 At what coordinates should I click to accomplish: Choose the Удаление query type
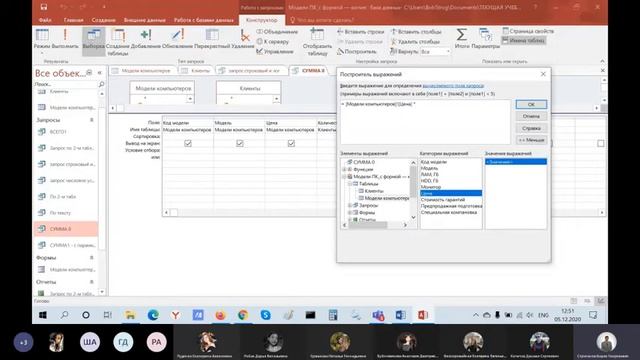click(243, 39)
